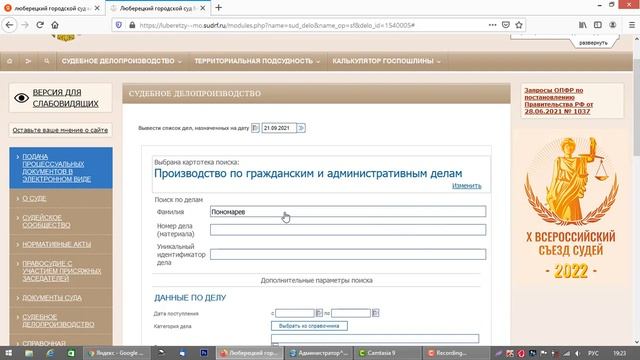
Task: Go back with the browser back arrow
Action: (x=9, y=25)
